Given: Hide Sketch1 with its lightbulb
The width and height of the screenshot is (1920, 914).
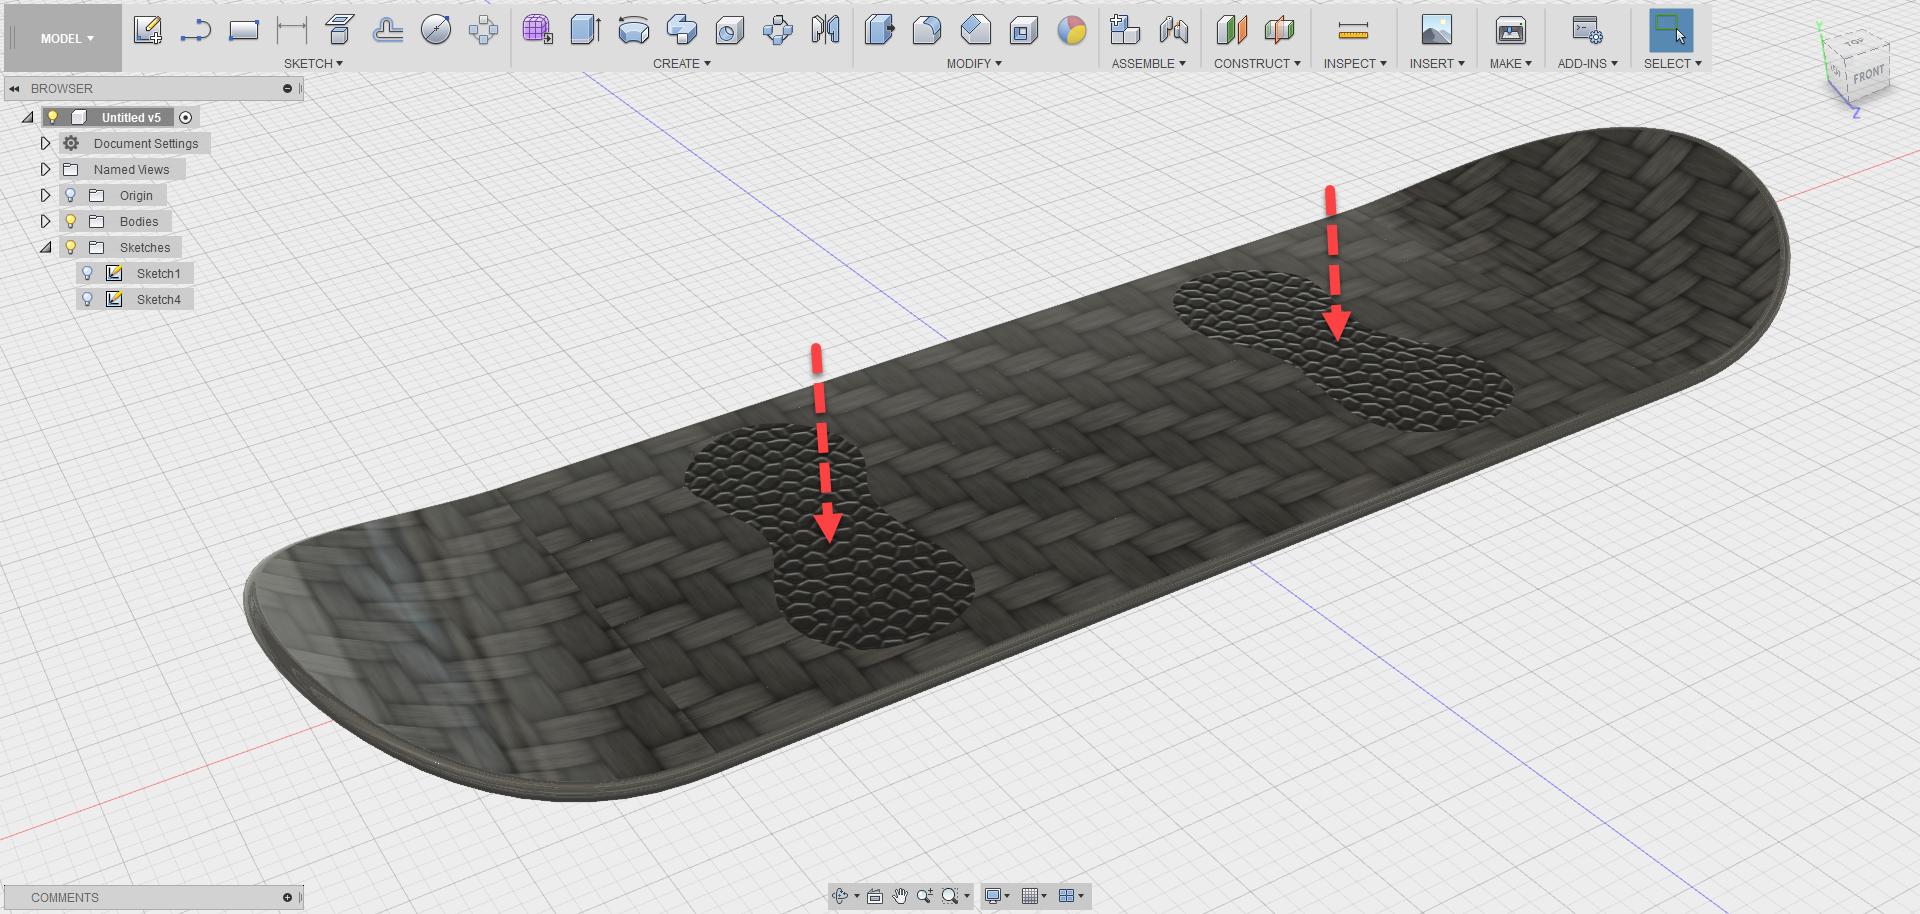Looking at the screenshot, I should (x=88, y=272).
